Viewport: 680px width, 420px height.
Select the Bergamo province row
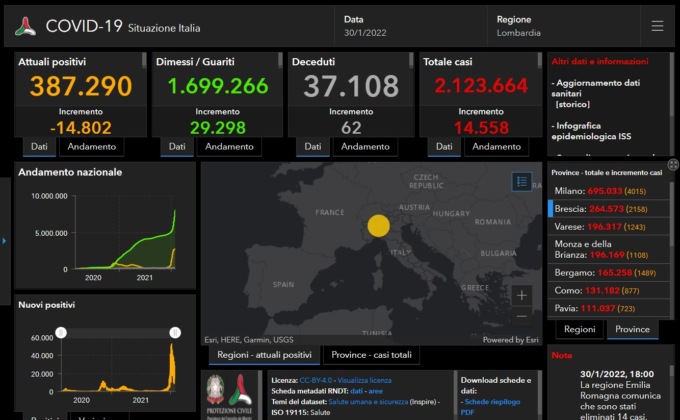(609, 272)
